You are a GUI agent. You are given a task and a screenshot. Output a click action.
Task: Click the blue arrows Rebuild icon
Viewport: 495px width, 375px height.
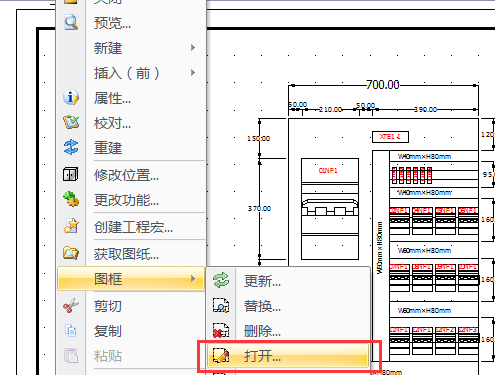point(71,147)
